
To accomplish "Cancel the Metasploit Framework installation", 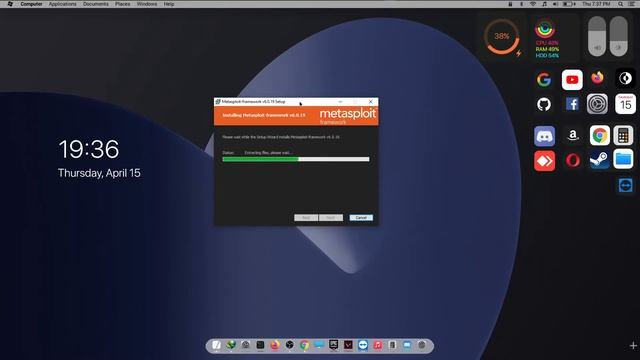I will click(361, 218).
